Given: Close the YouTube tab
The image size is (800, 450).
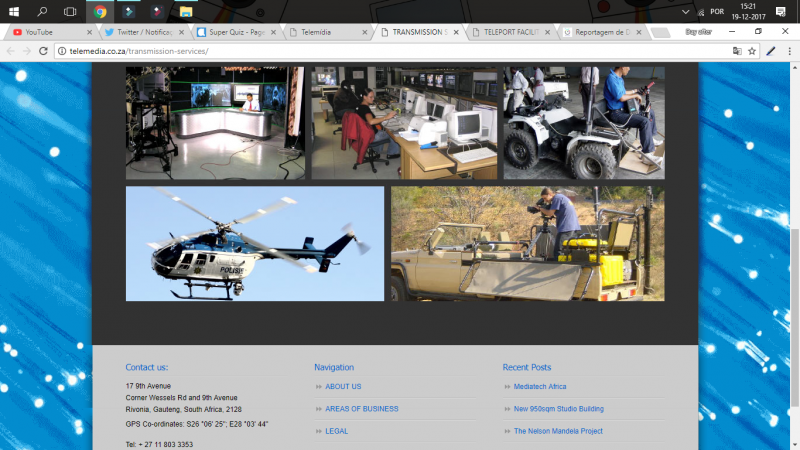Looking at the screenshot, I should tap(90, 32).
